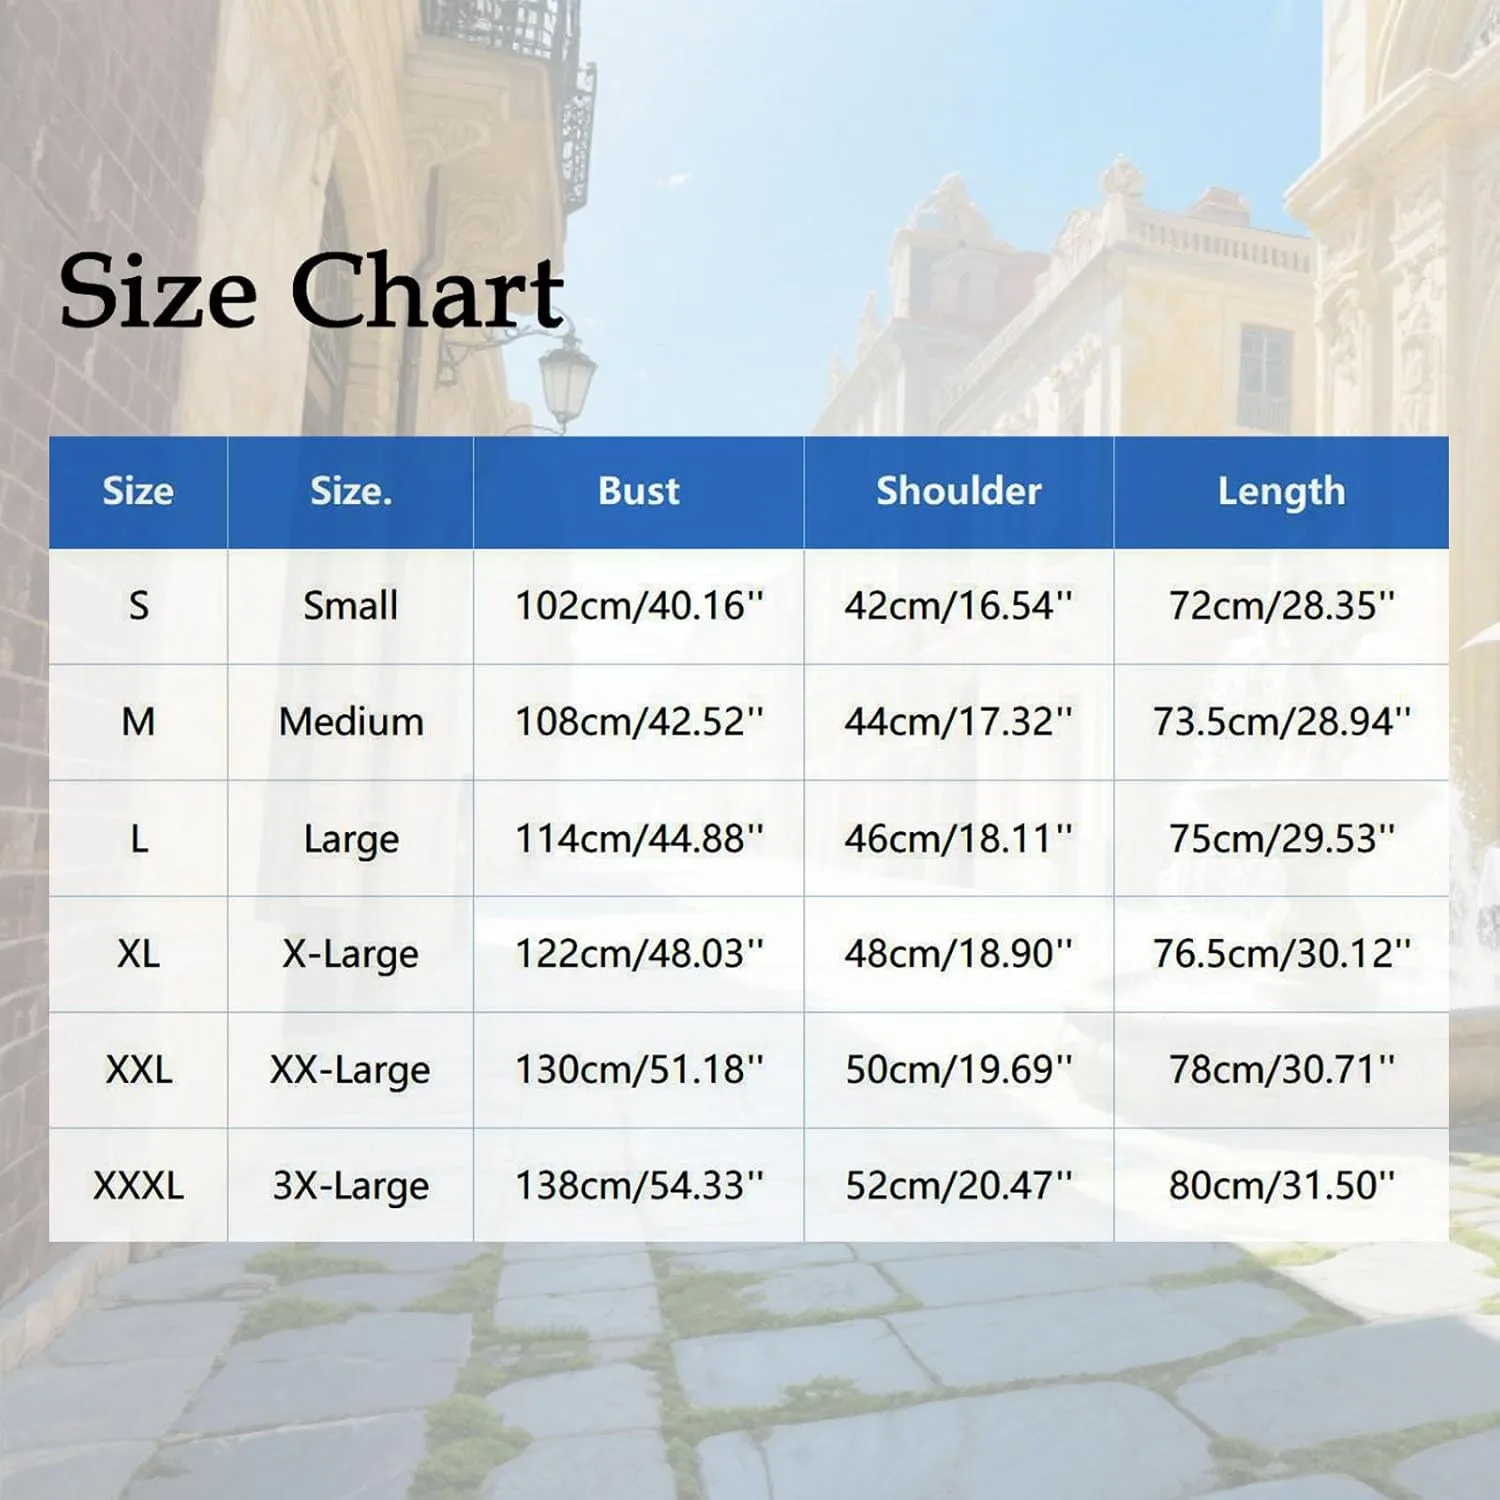Screen dimensions: 1500x1500
Task: Select the 'Shoulder' column header
Action: tap(958, 491)
